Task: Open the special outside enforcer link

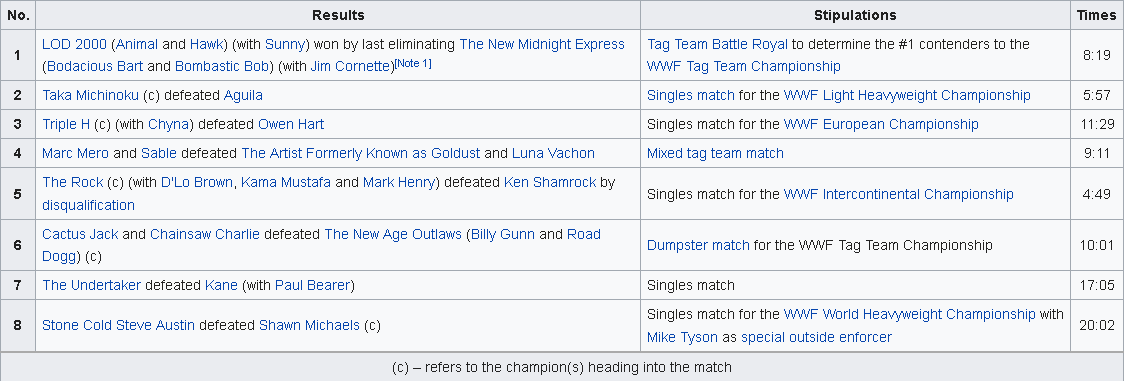Action: tap(816, 337)
